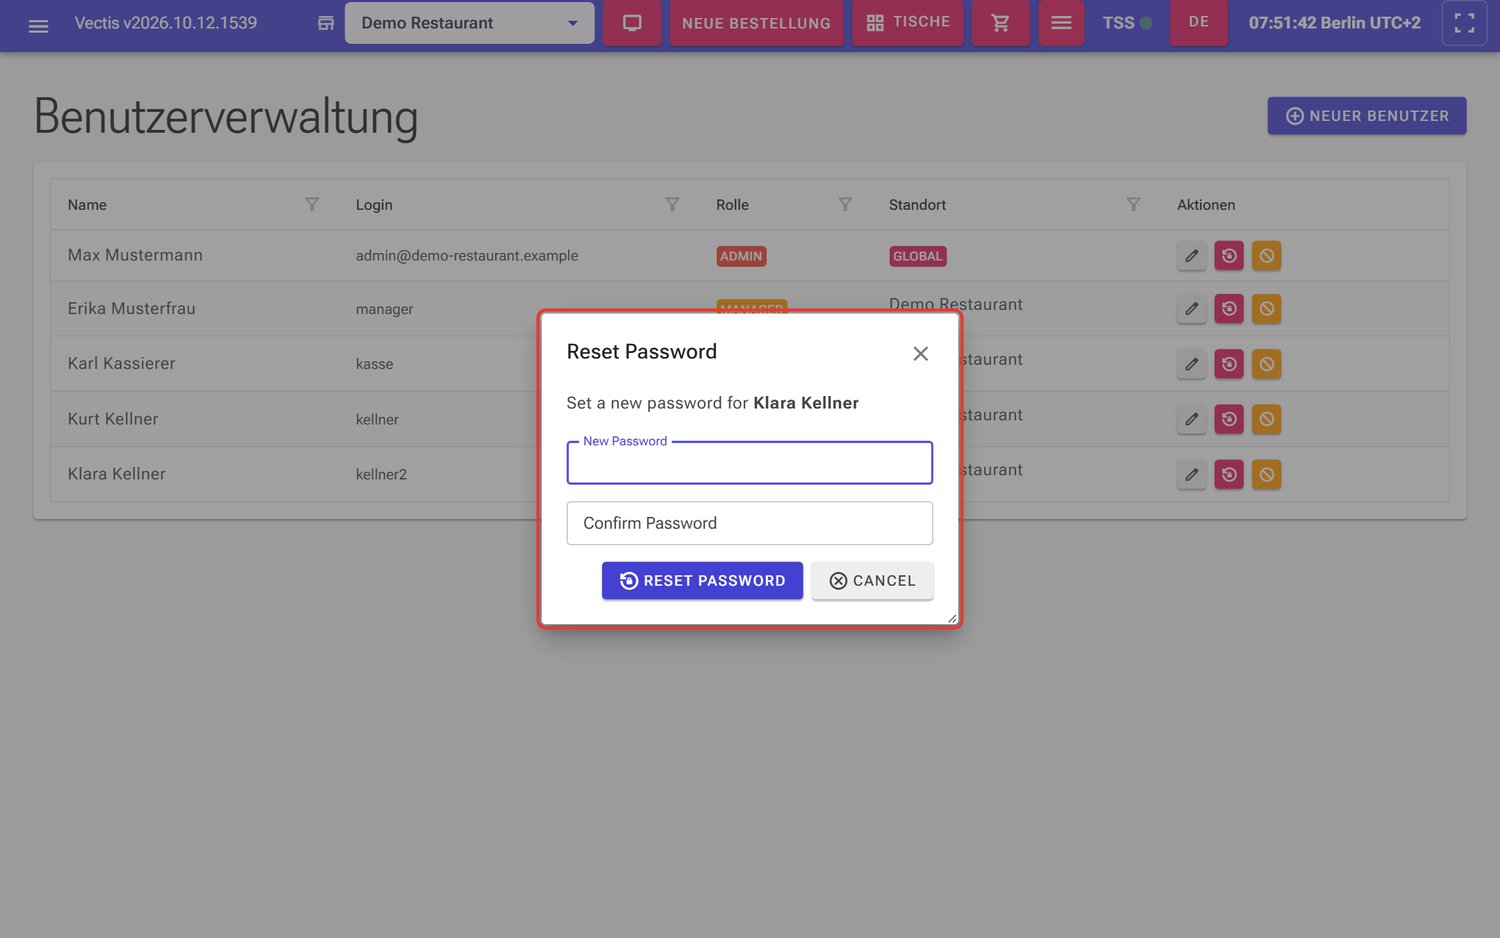Edit user Erika Musterfrau

coord(1191,309)
